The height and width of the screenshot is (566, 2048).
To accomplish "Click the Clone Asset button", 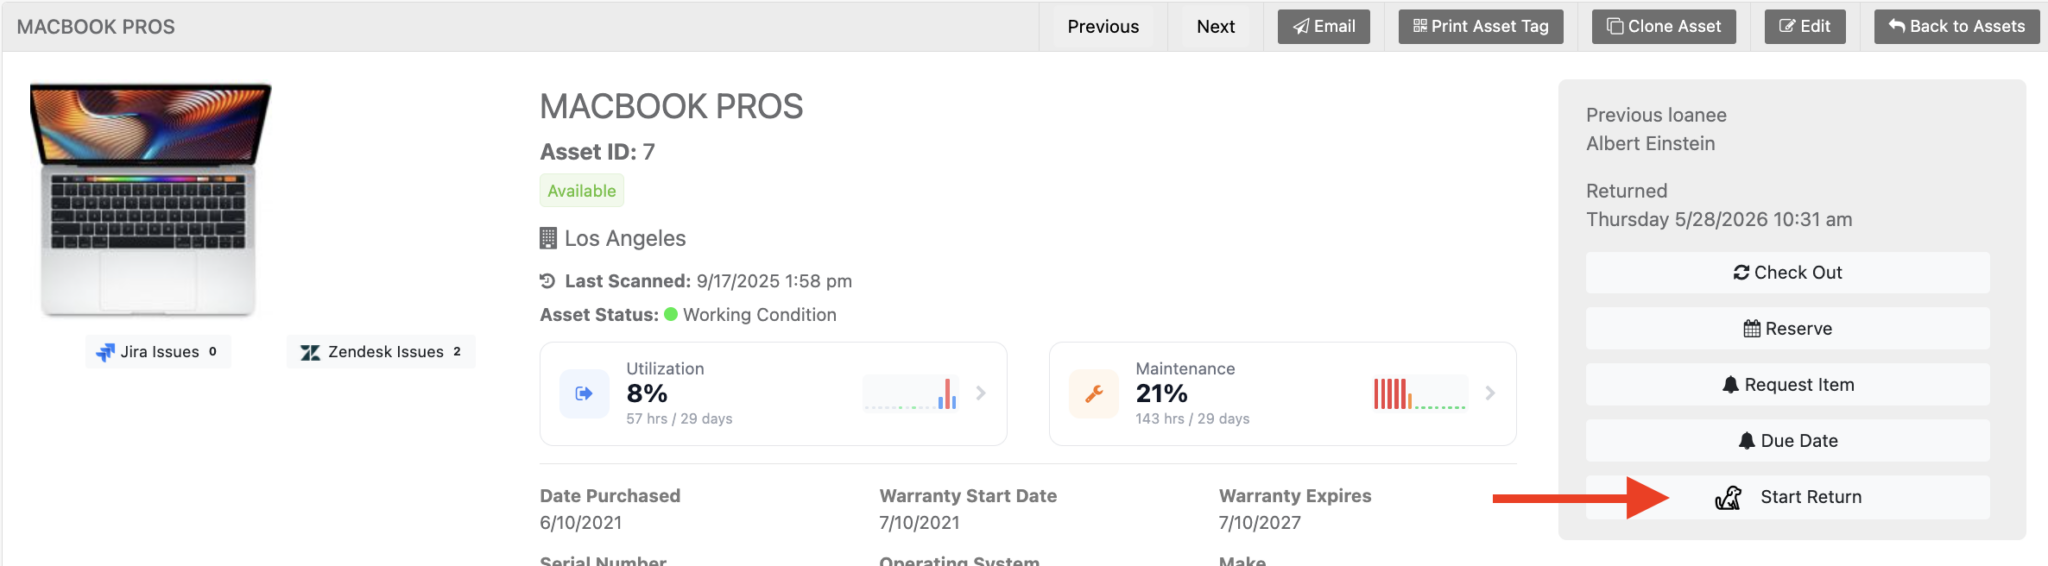I will [1664, 27].
